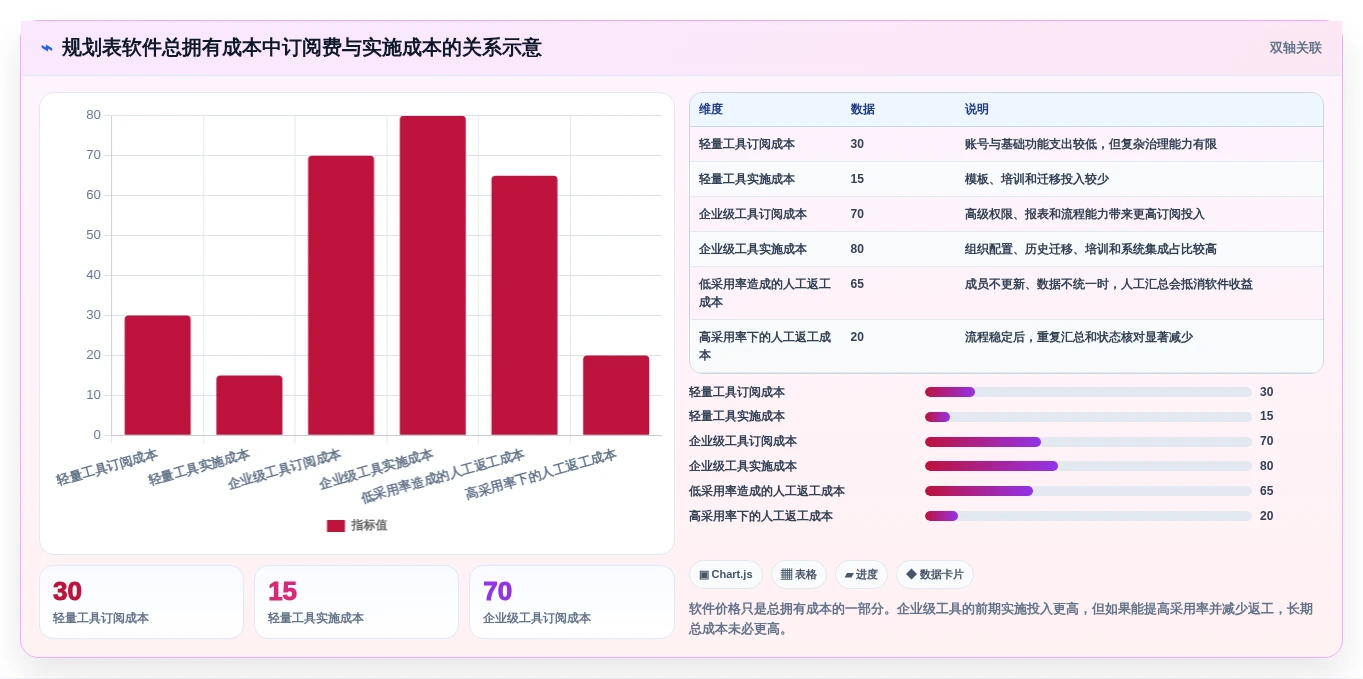This screenshot has height=679, width=1363.
Task: Click the 维度 column header
Action: tap(711, 109)
